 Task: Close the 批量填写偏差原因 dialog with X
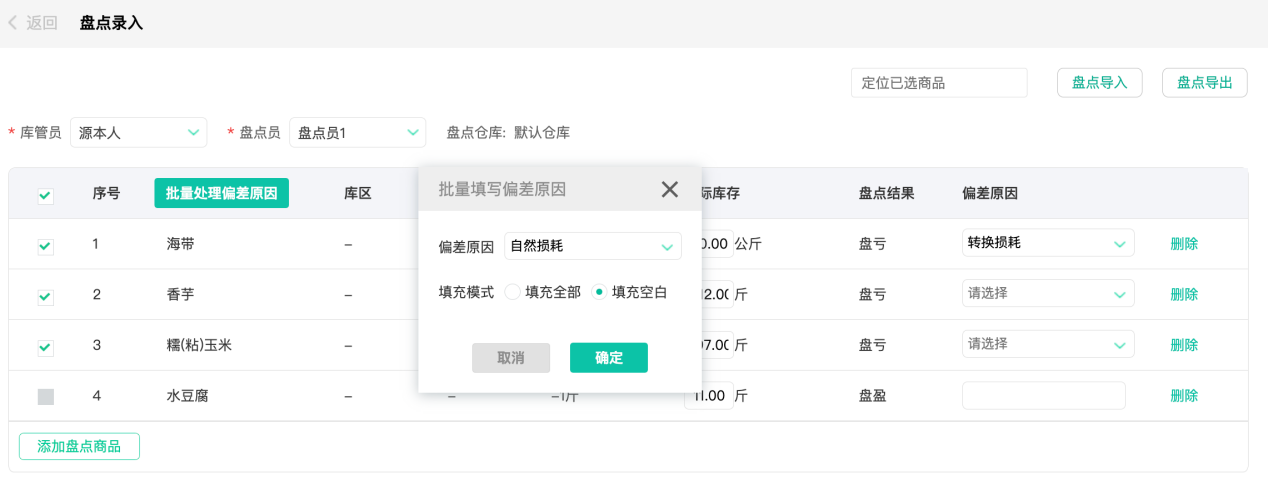(669, 190)
